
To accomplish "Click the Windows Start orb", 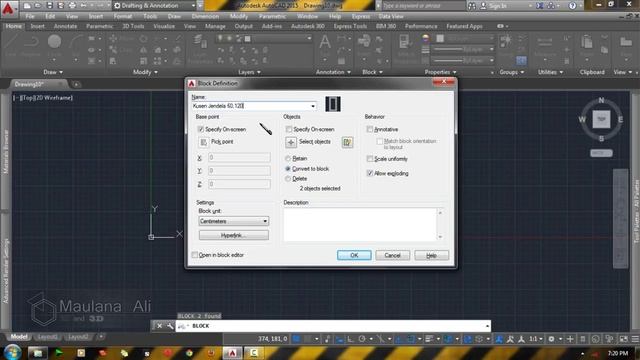I will [x=12, y=352].
